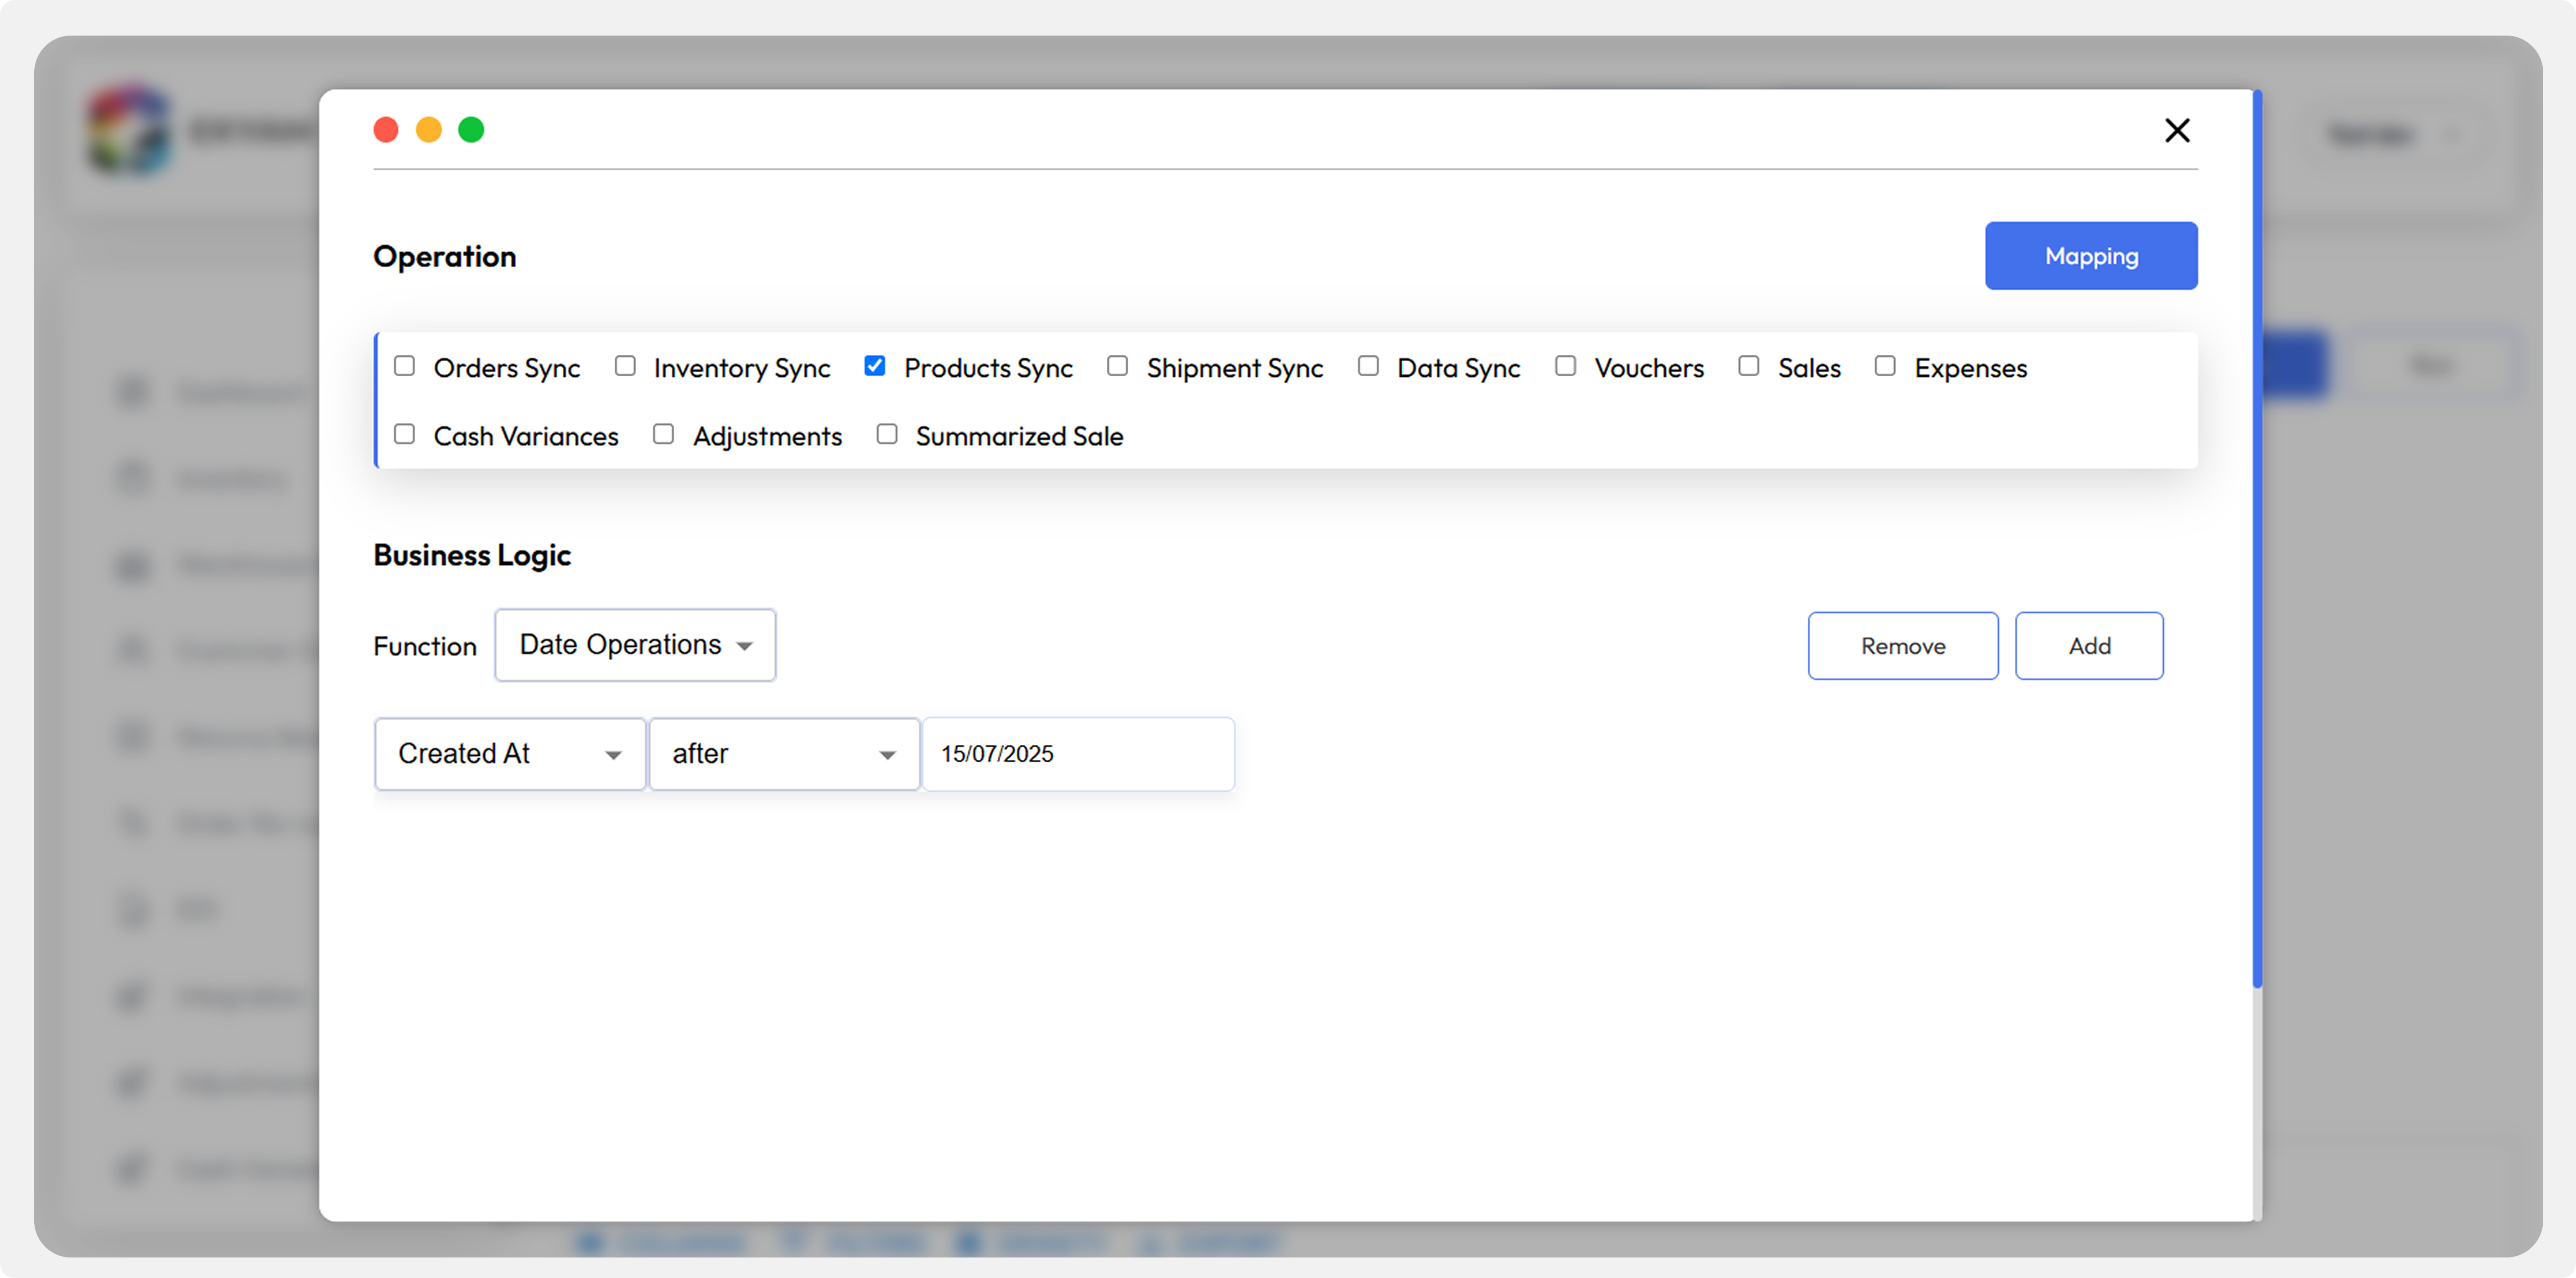2576x1278 pixels.
Task: Open the 'after' comparison dropdown
Action: [x=784, y=754]
